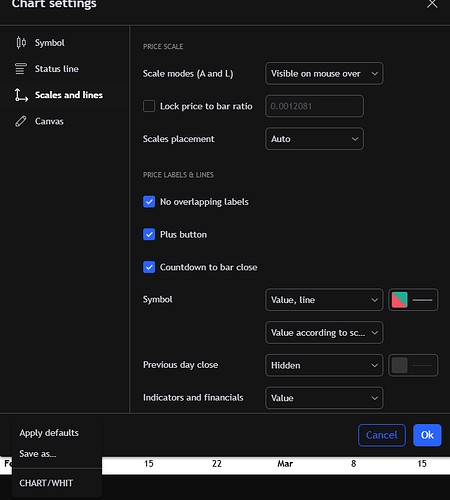Click the Status line icon in sidebar

click(x=21, y=69)
